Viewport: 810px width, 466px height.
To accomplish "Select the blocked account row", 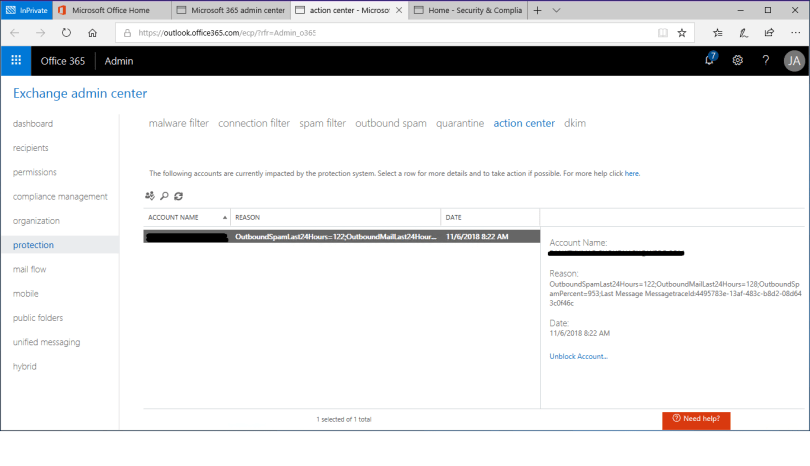I will [x=340, y=237].
